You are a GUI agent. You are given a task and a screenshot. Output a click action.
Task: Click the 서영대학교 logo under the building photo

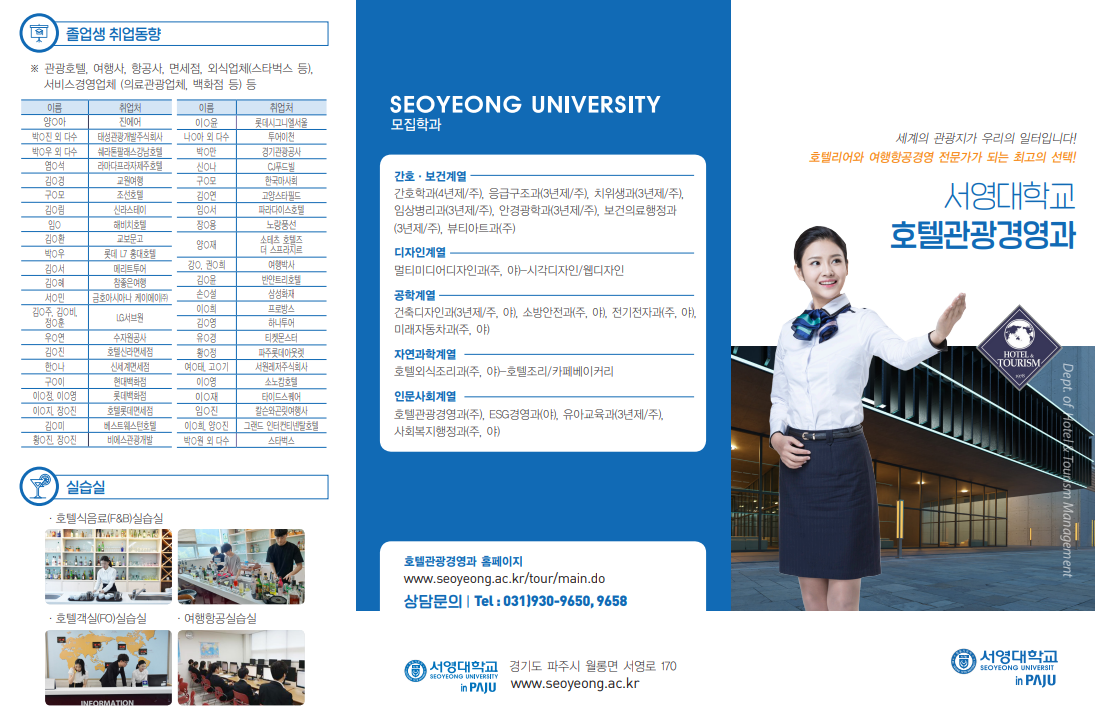coord(1003,665)
